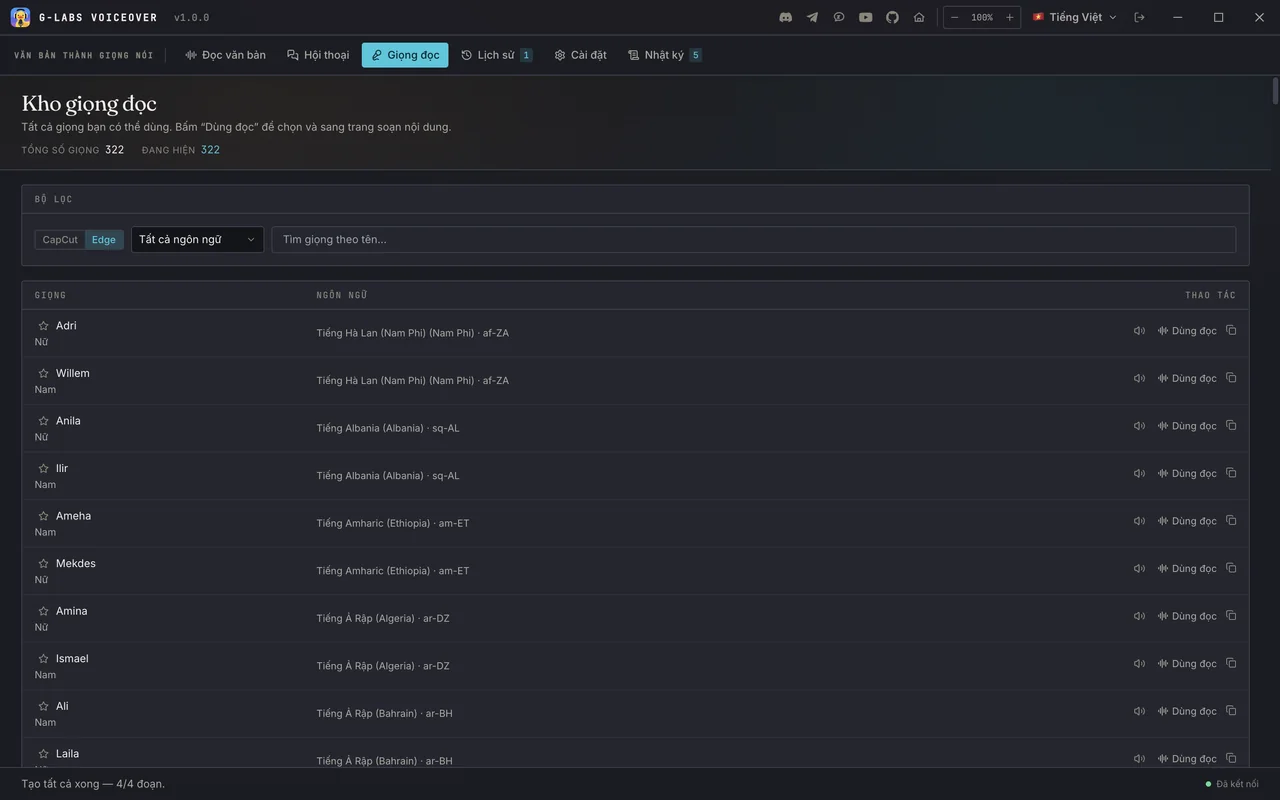Open the "Tất cả ngôn ngữ" language filter dropdown
1280x800 pixels.
click(x=197, y=240)
